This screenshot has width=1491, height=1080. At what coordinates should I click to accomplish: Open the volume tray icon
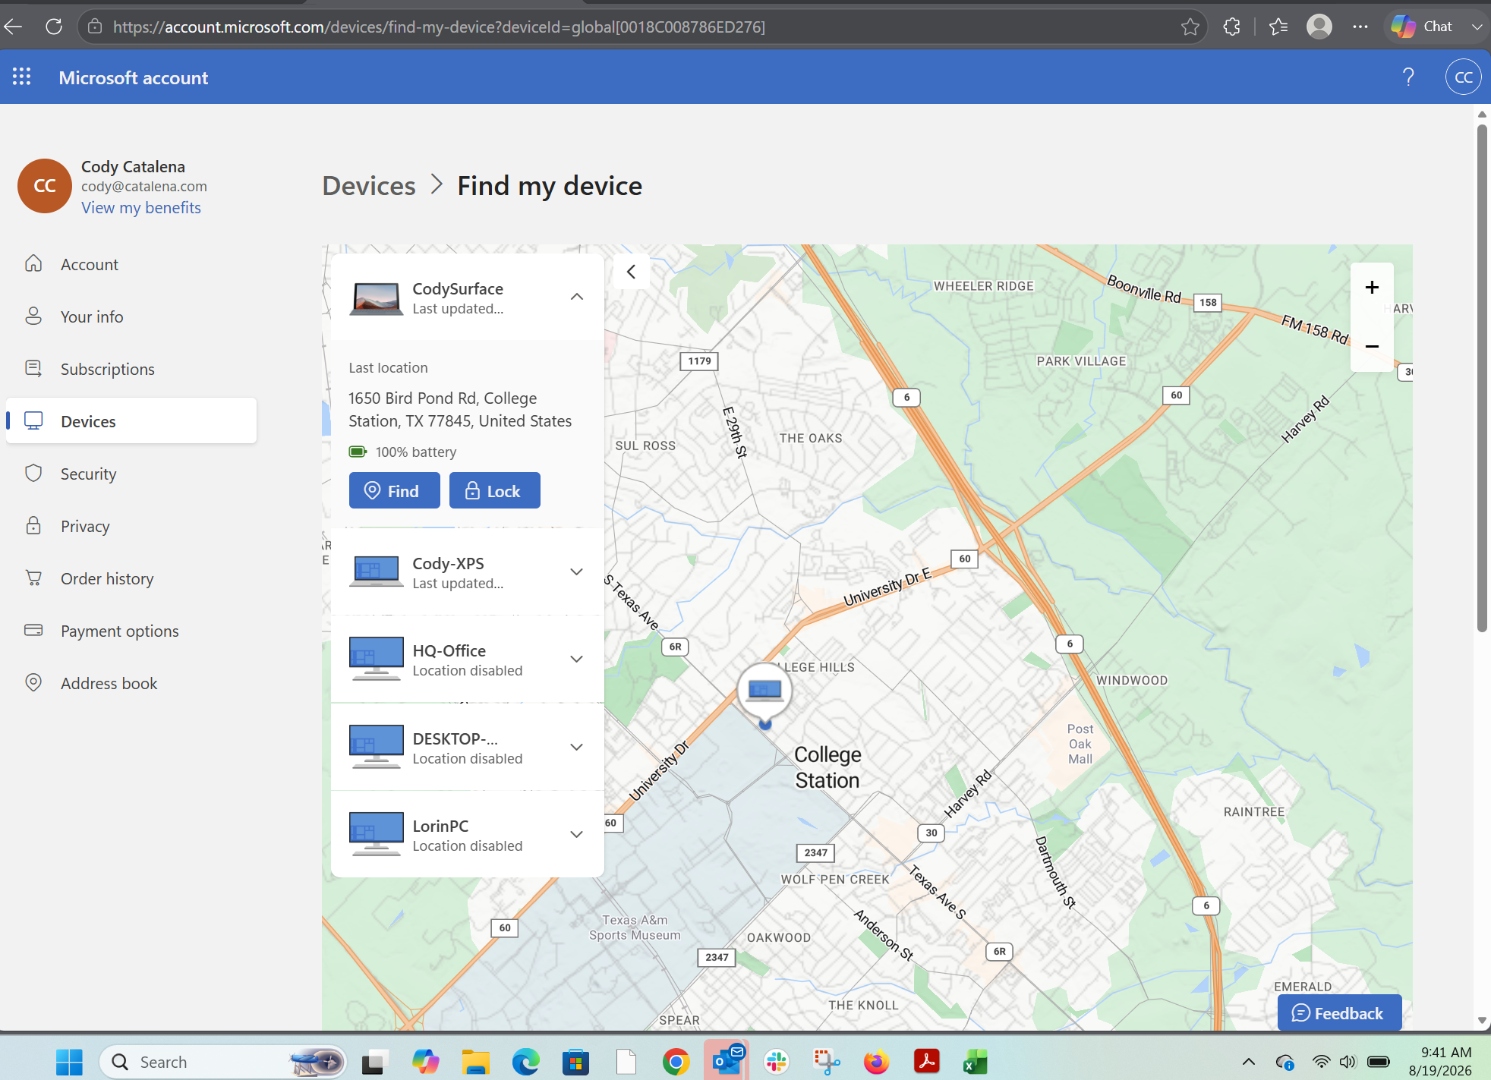(1348, 1062)
